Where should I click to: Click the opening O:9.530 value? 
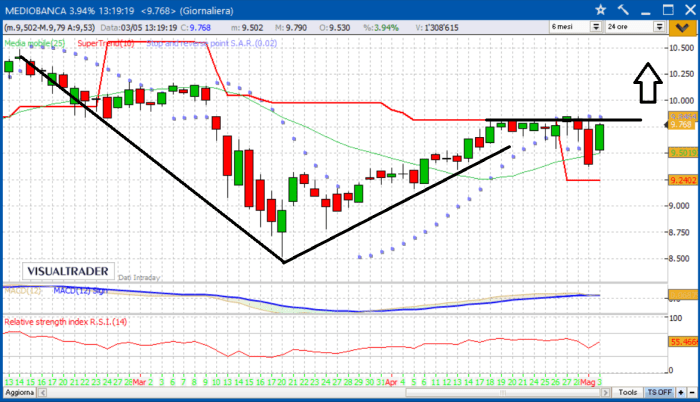[335, 28]
